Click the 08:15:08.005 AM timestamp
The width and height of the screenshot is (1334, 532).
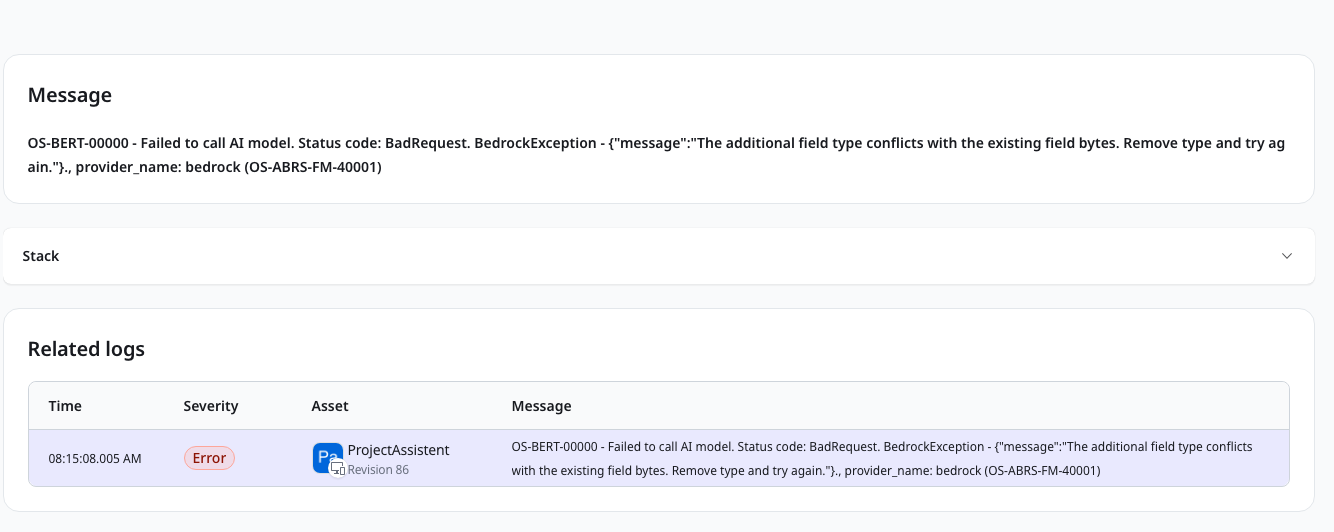95,459
